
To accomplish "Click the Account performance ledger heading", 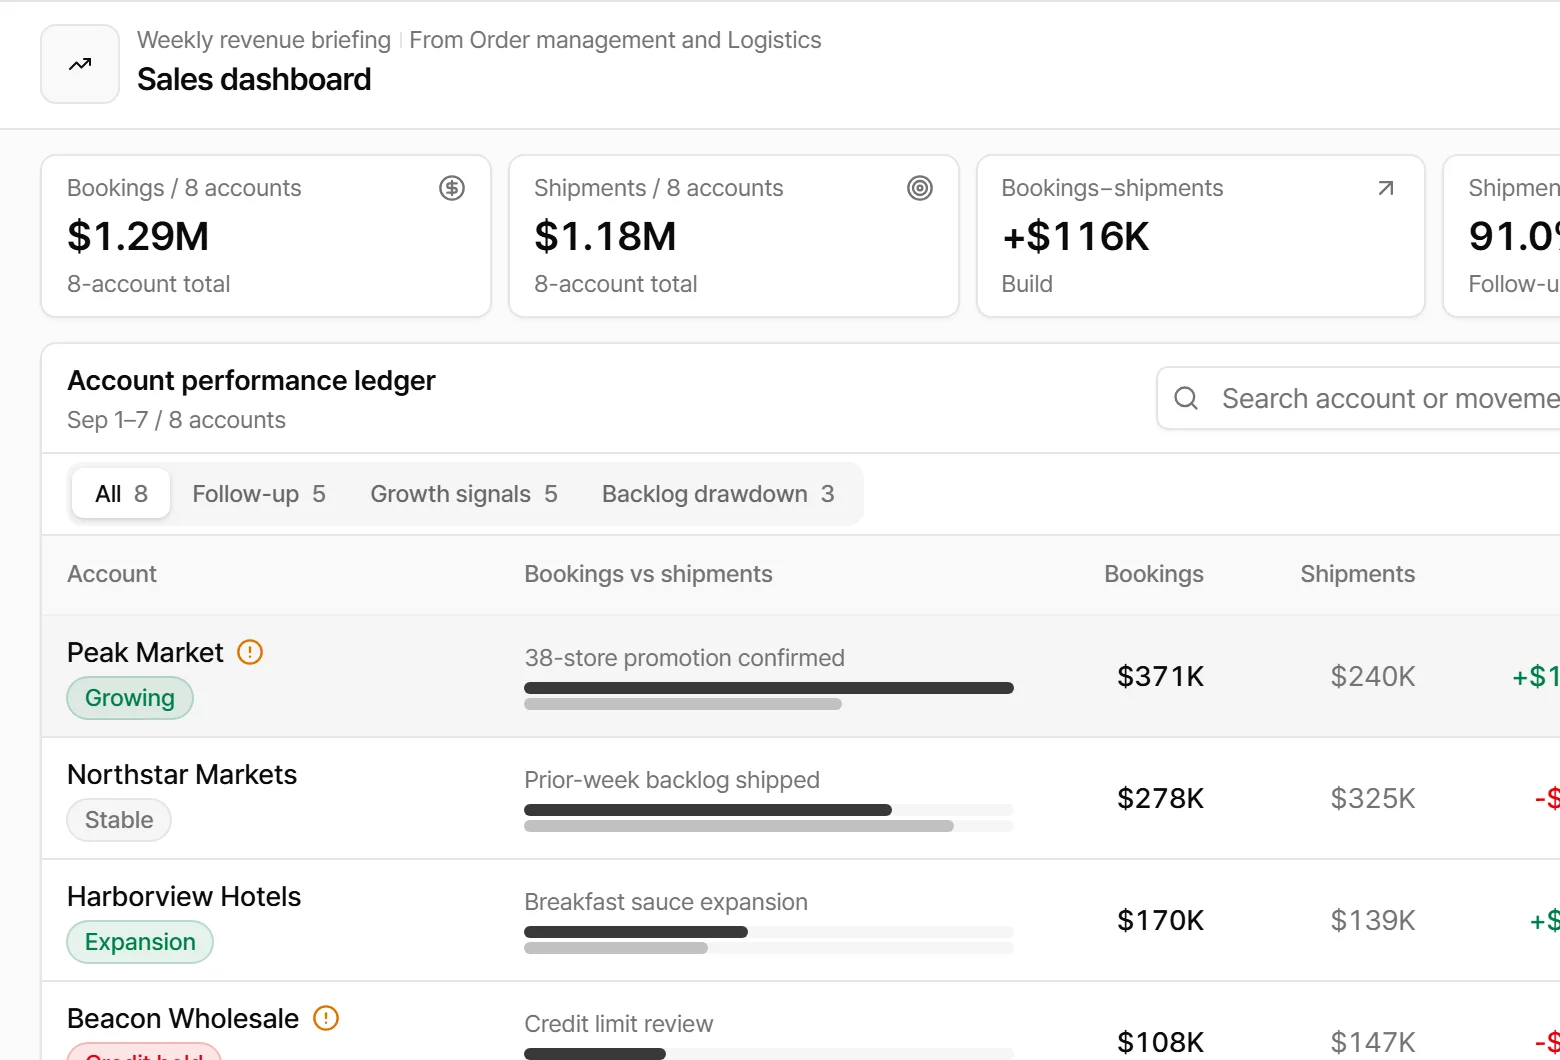I will [x=251, y=381].
